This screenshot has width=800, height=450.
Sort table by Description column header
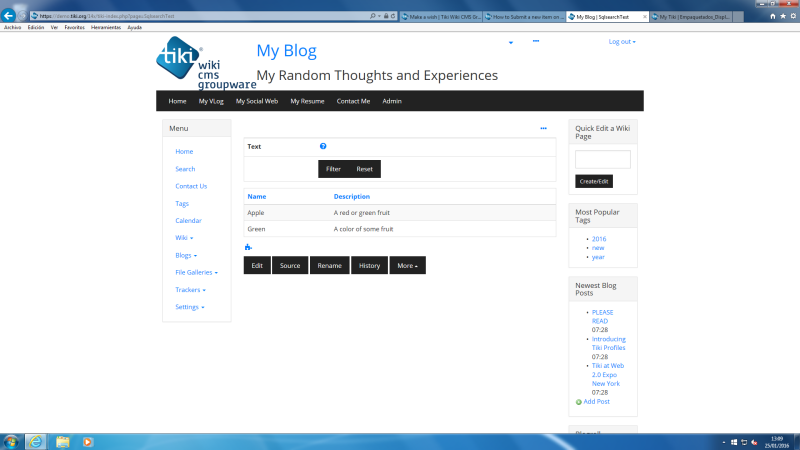point(352,196)
